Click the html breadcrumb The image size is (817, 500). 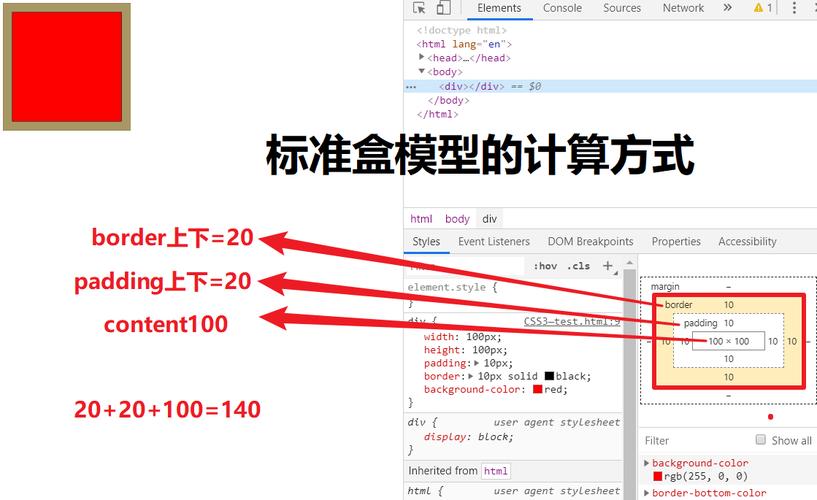[x=421, y=219]
